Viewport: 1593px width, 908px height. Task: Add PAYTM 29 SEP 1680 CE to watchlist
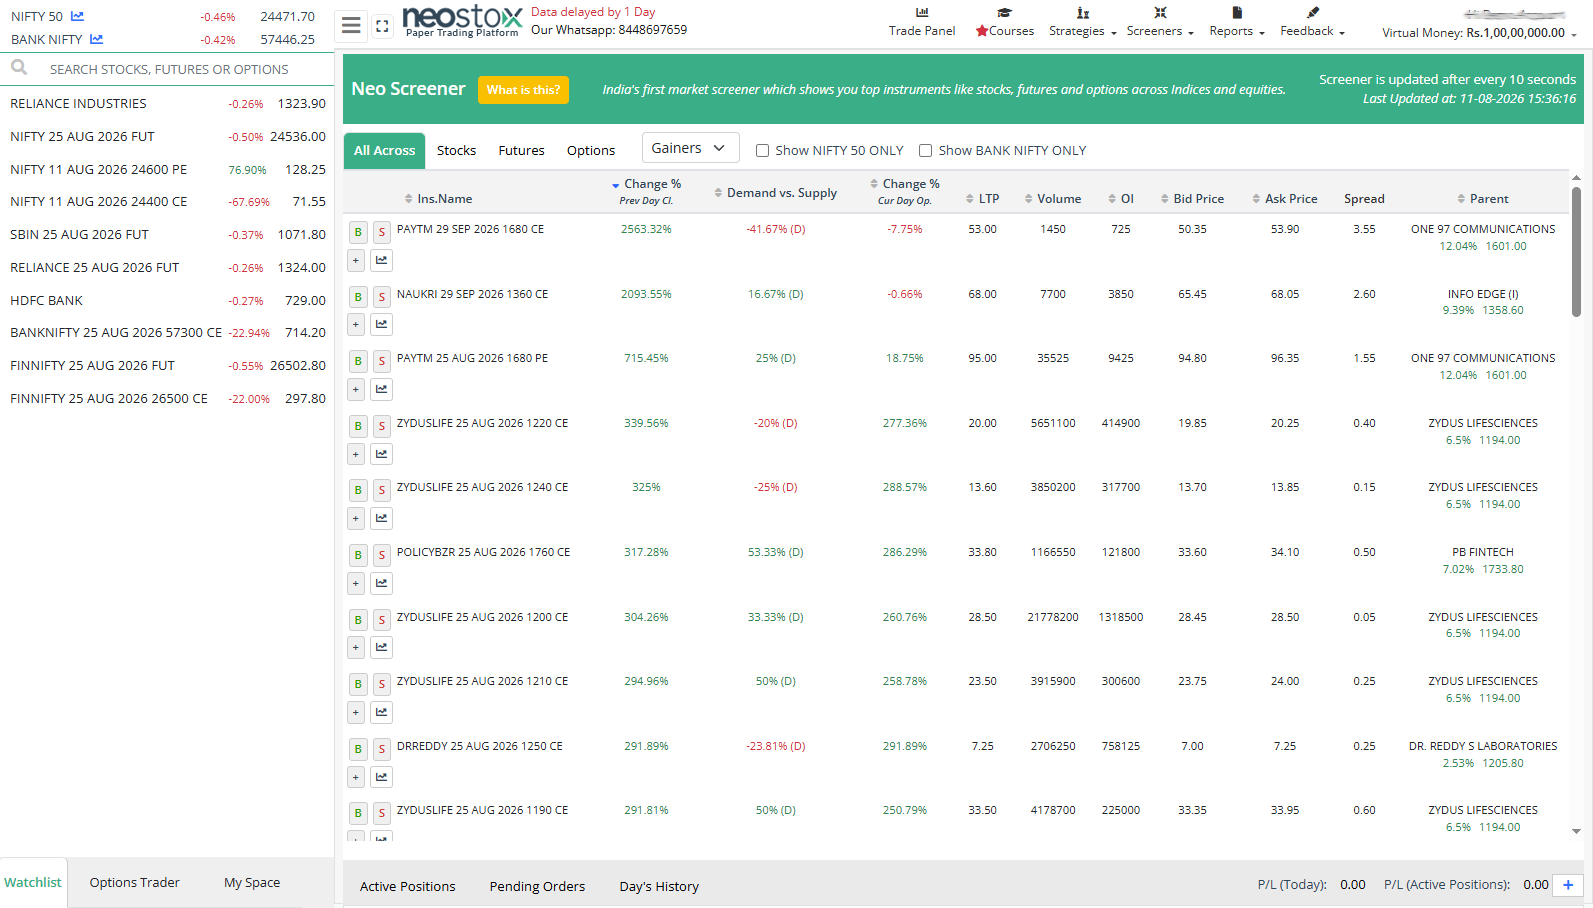pyautogui.click(x=356, y=261)
